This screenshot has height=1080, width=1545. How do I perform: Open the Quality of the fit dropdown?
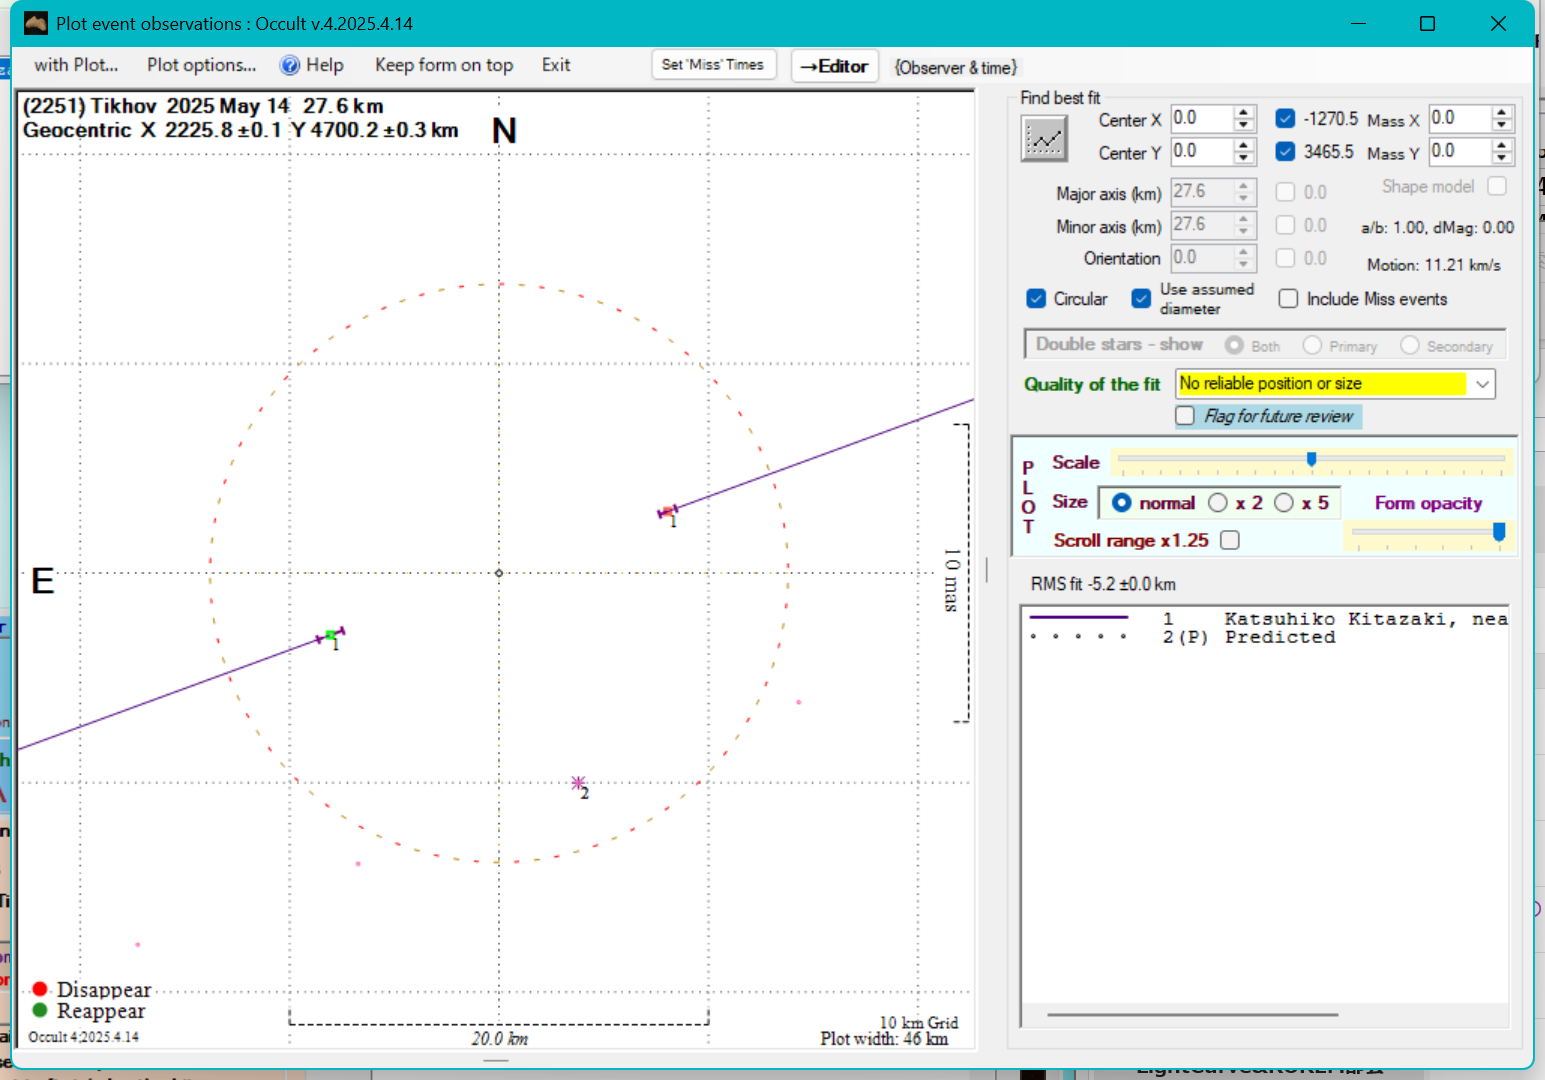(1482, 384)
